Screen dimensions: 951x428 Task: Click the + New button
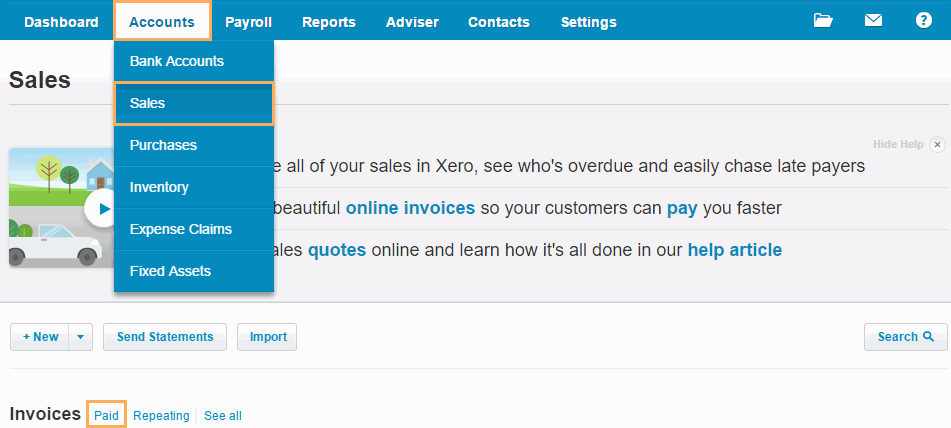coord(40,337)
